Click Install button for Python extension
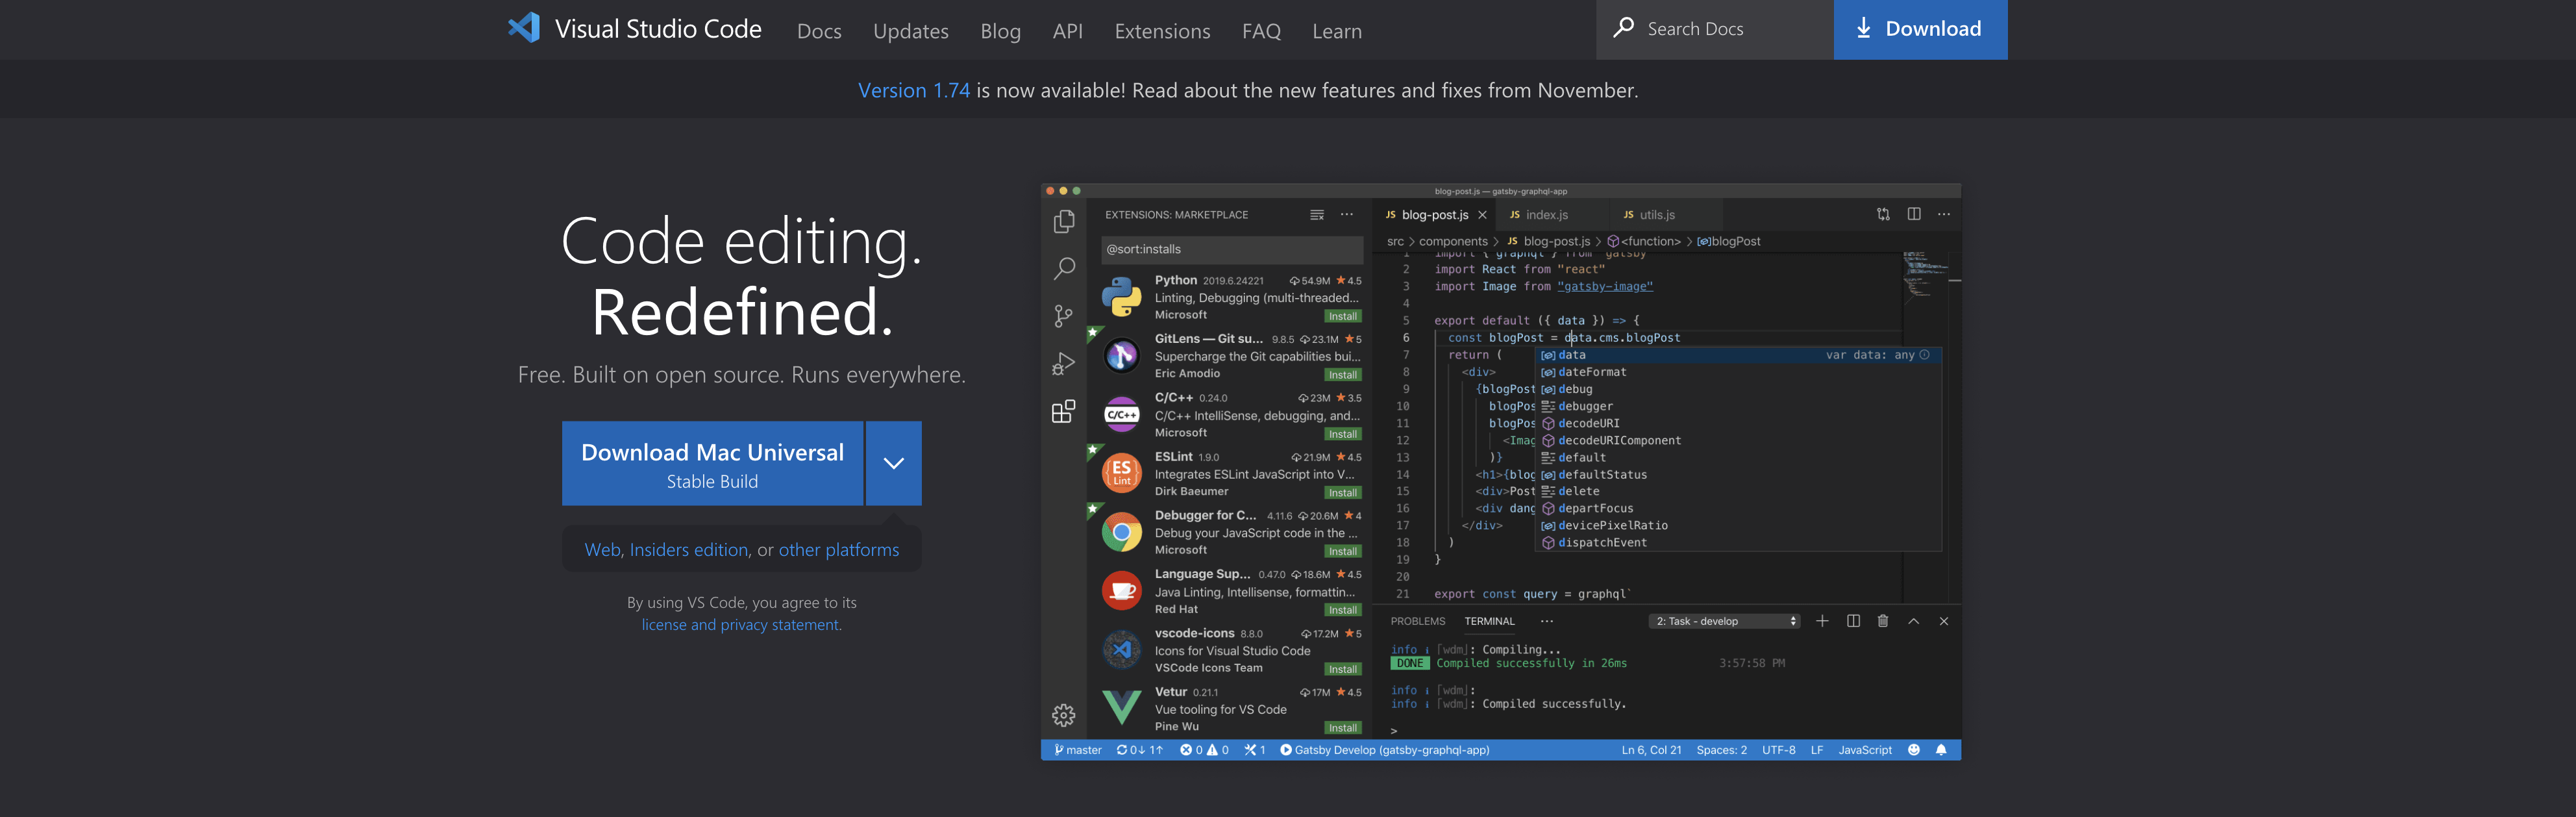This screenshot has height=817, width=2576. 1342,316
